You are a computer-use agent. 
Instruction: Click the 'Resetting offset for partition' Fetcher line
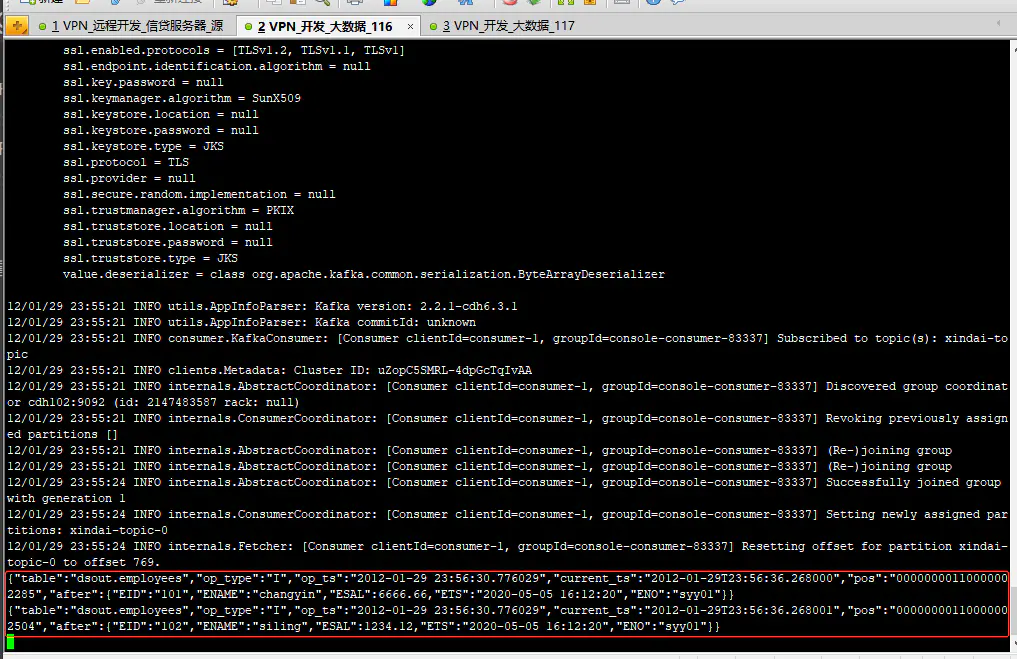(x=507, y=546)
